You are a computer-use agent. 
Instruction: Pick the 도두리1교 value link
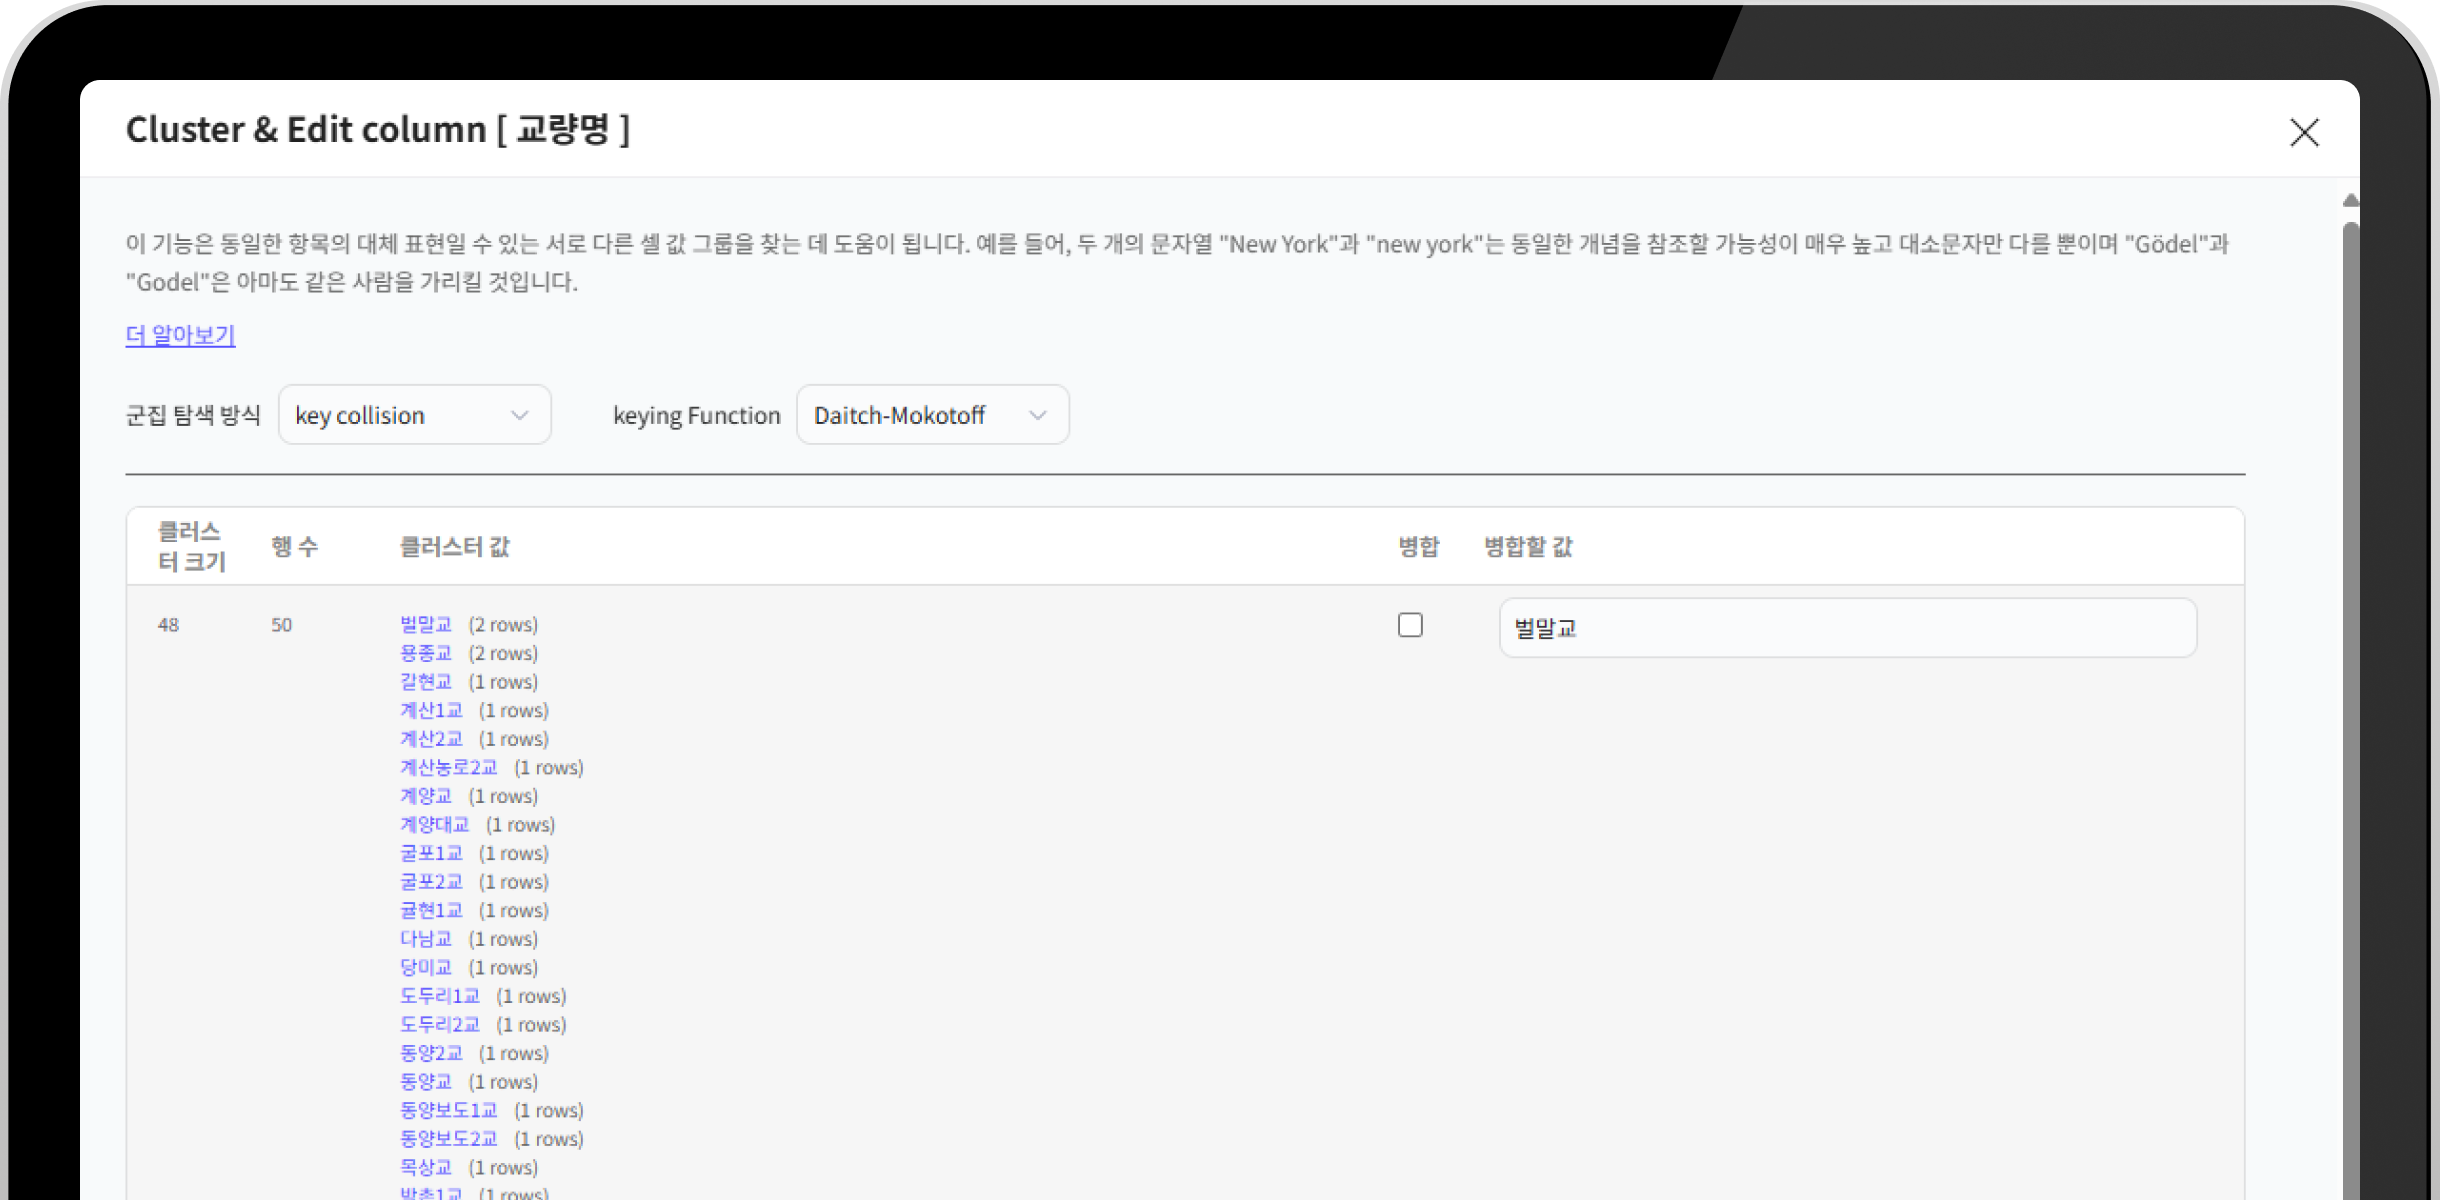(x=440, y=996)
